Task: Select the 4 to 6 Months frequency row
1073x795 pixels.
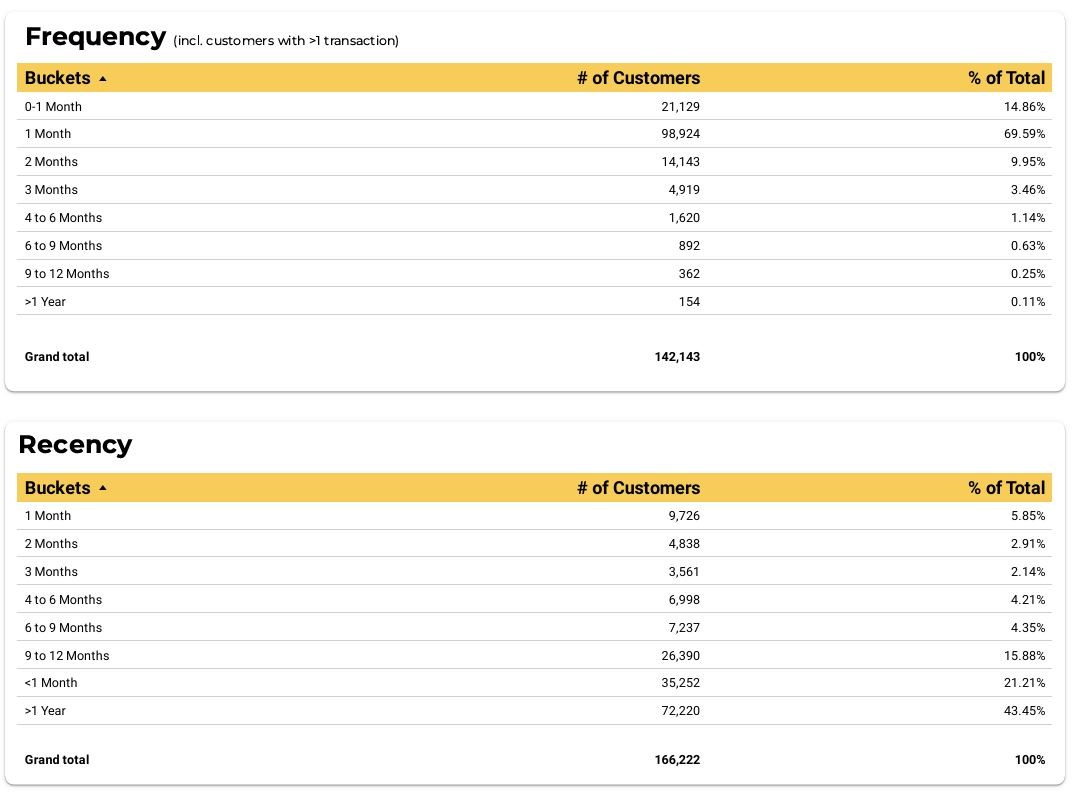Action: coord(534,218)
